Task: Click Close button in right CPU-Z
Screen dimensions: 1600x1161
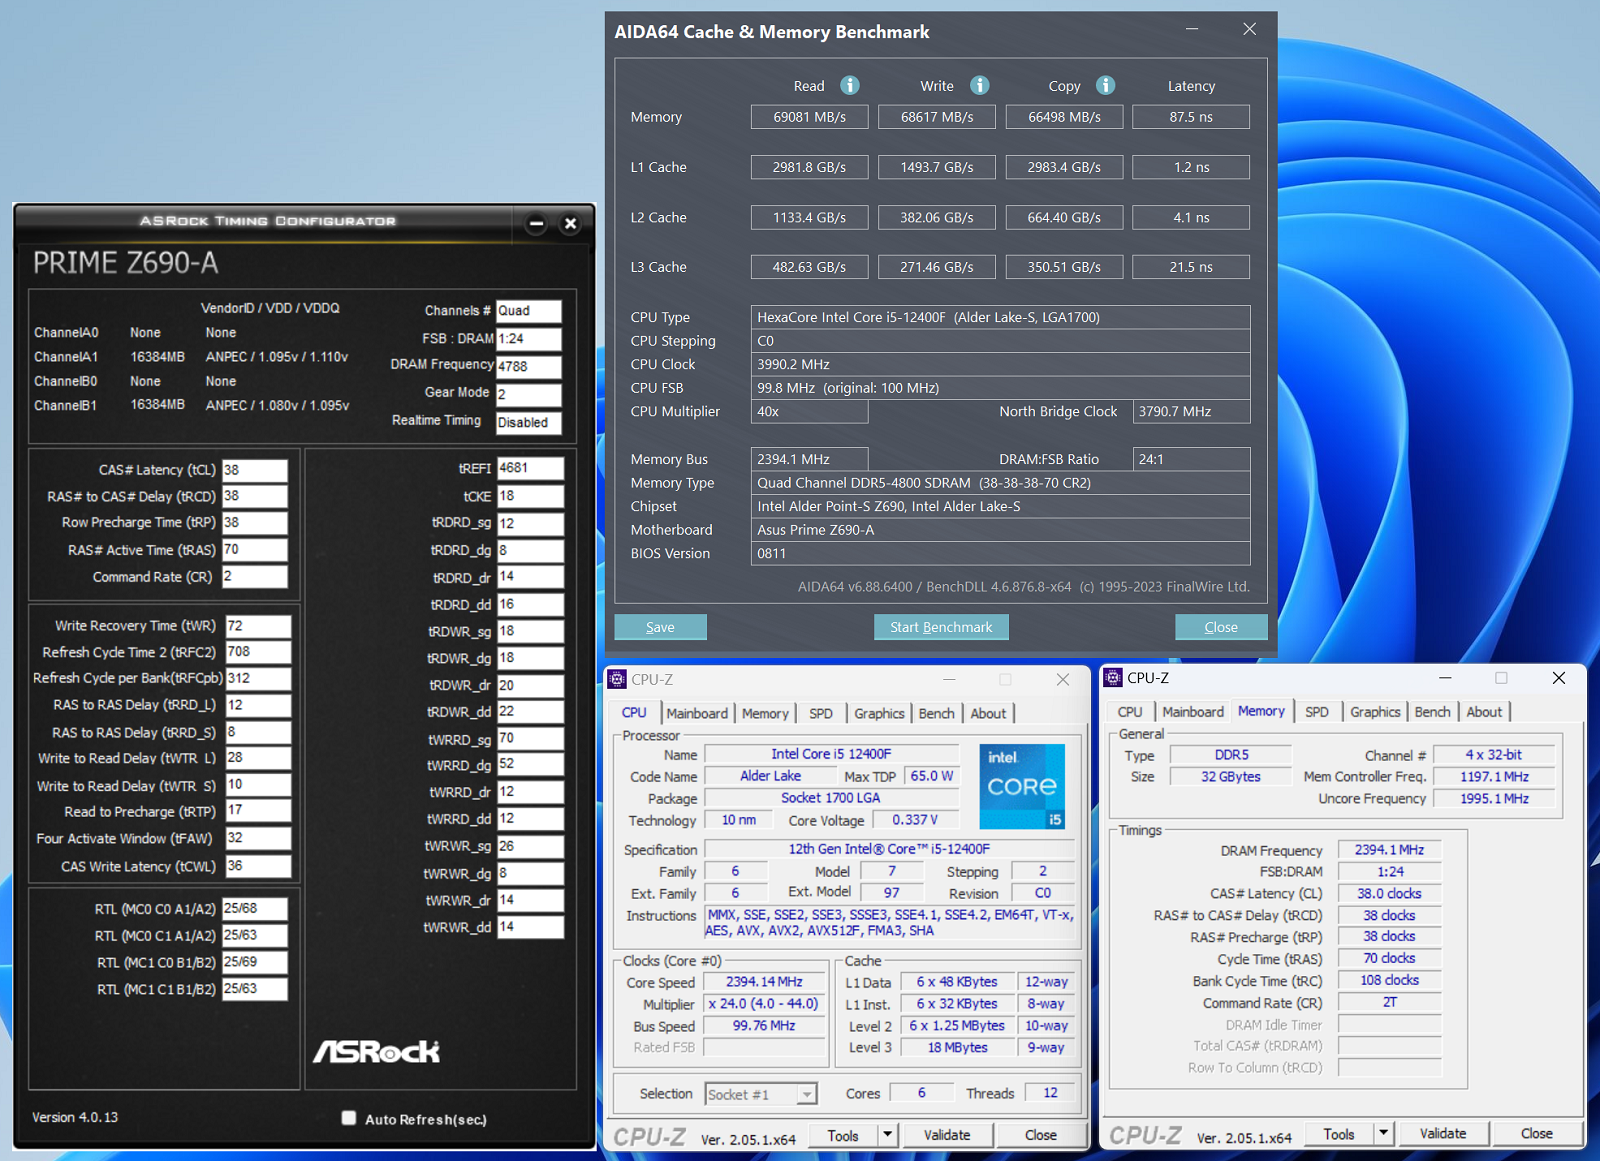Action: [x=1537, y=1134]
